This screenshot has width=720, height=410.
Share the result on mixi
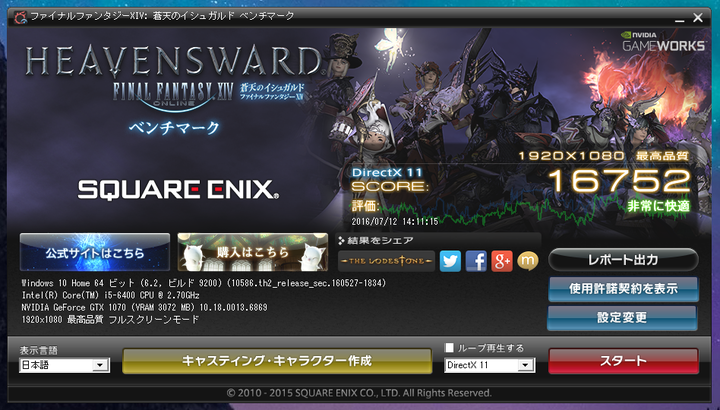click(x=528, y=261)
